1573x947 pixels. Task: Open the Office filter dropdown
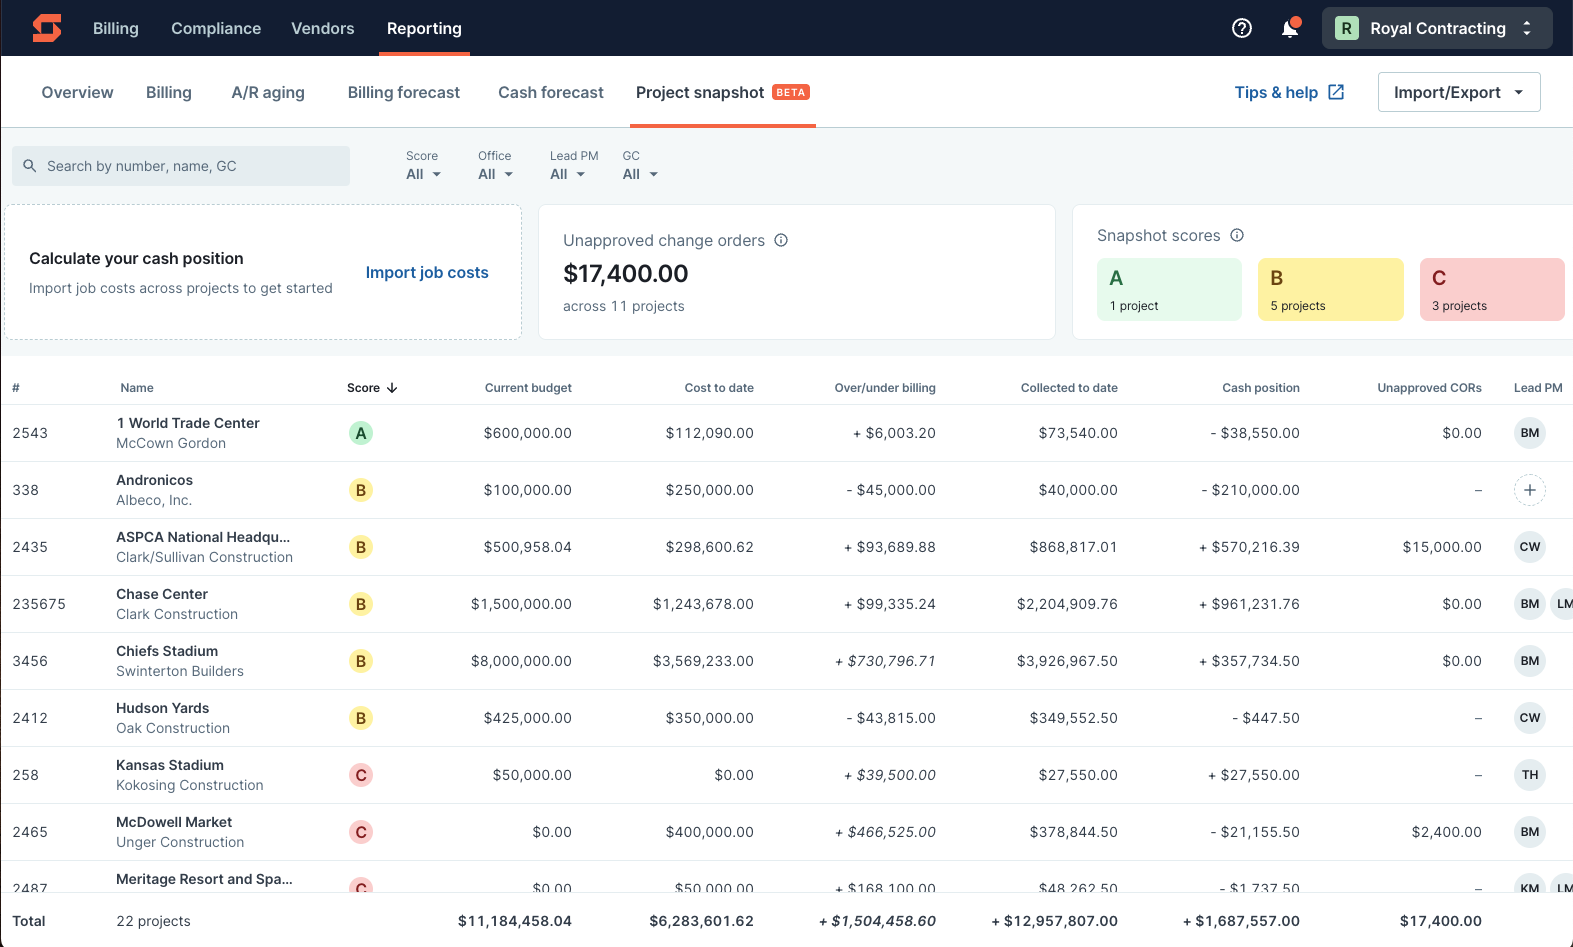click(495, 174)
